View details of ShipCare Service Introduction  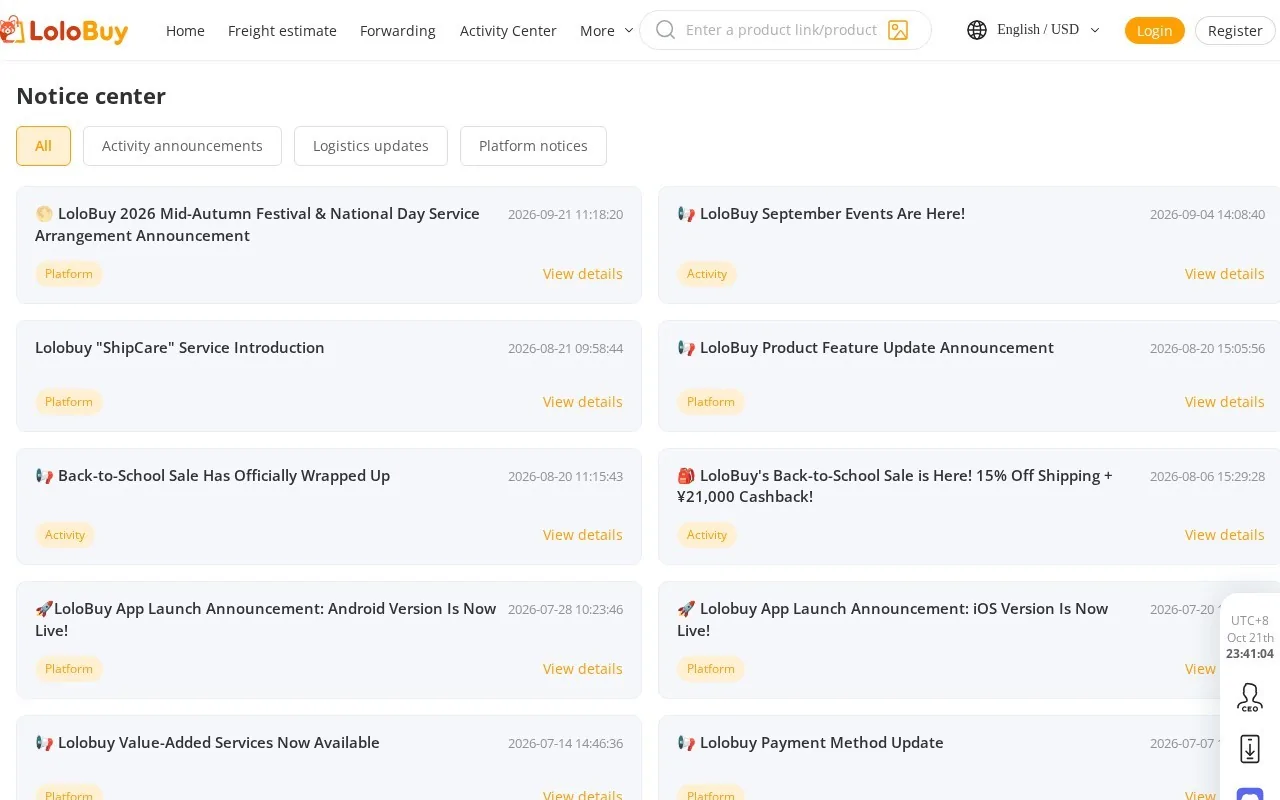click(582, 402)
